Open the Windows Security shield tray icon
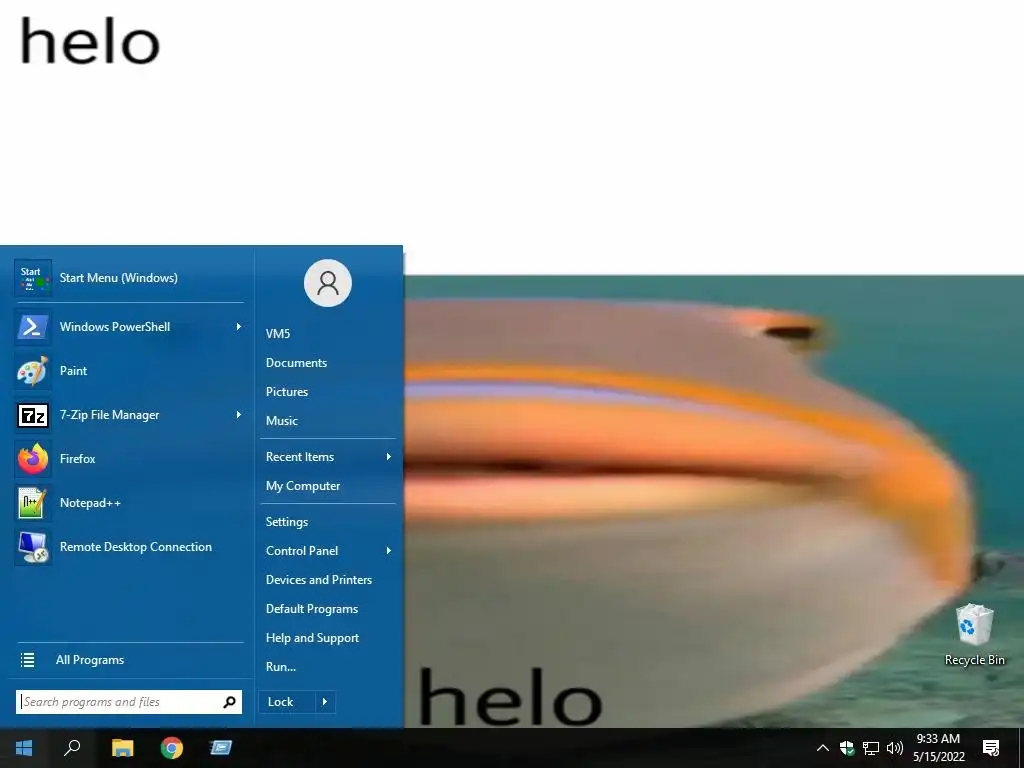1024x768 pixels. click(847, 748)
